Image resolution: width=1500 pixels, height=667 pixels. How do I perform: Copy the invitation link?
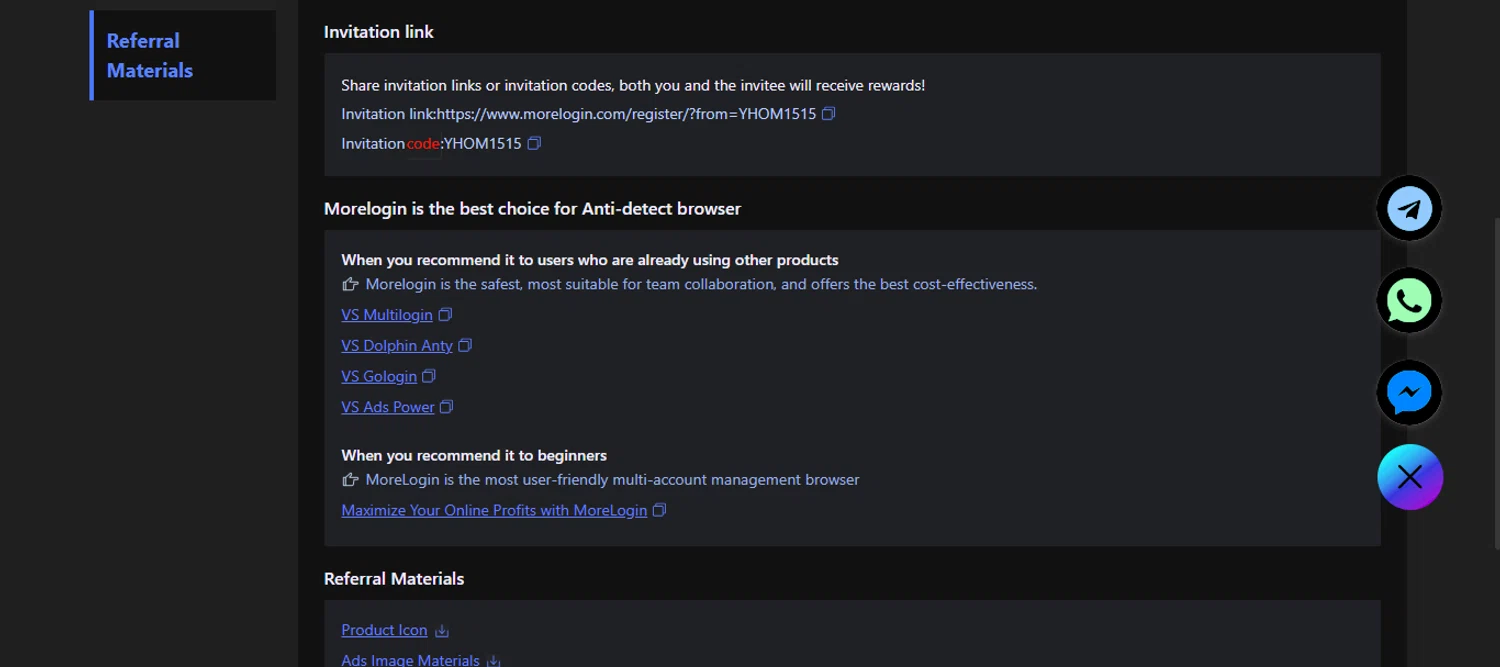[x=828, y=114]
